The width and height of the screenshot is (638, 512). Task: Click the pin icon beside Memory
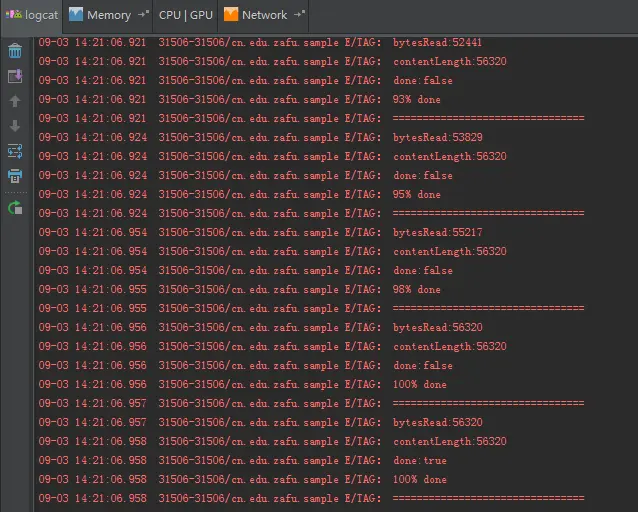pos(143,15)
